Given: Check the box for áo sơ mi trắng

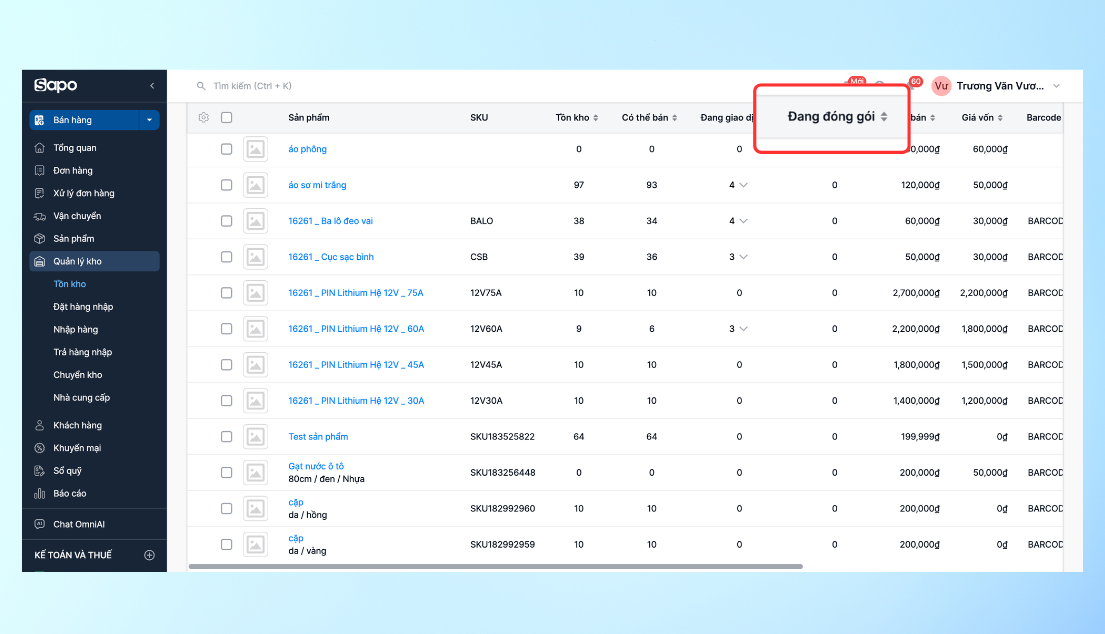Looking at the screenshot, I should [227, 185].
